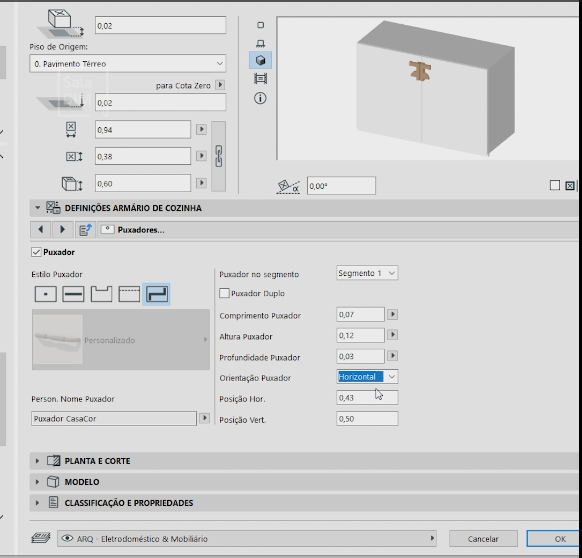Screen dimensions: 582x558
Task: Open the Segmento 1 dropdown
Action: (x=367, y=273)
